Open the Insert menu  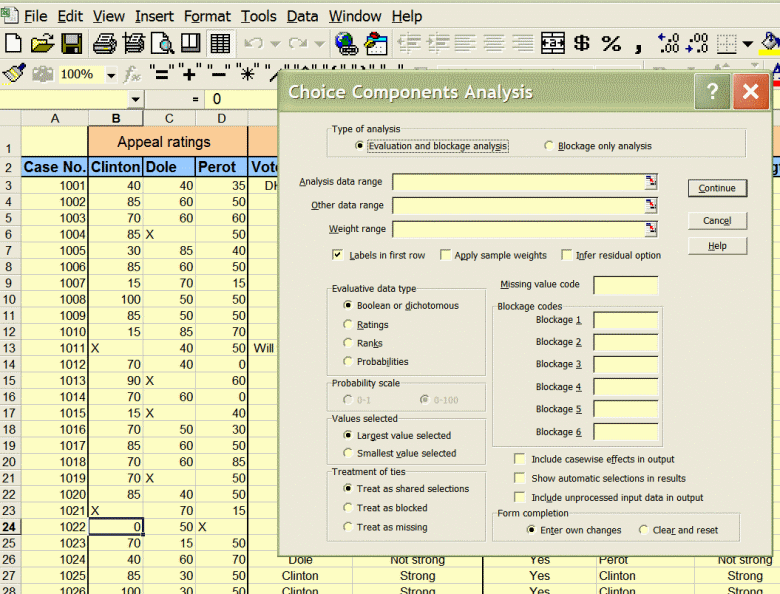pyautogui.click(x=154, y=16)
